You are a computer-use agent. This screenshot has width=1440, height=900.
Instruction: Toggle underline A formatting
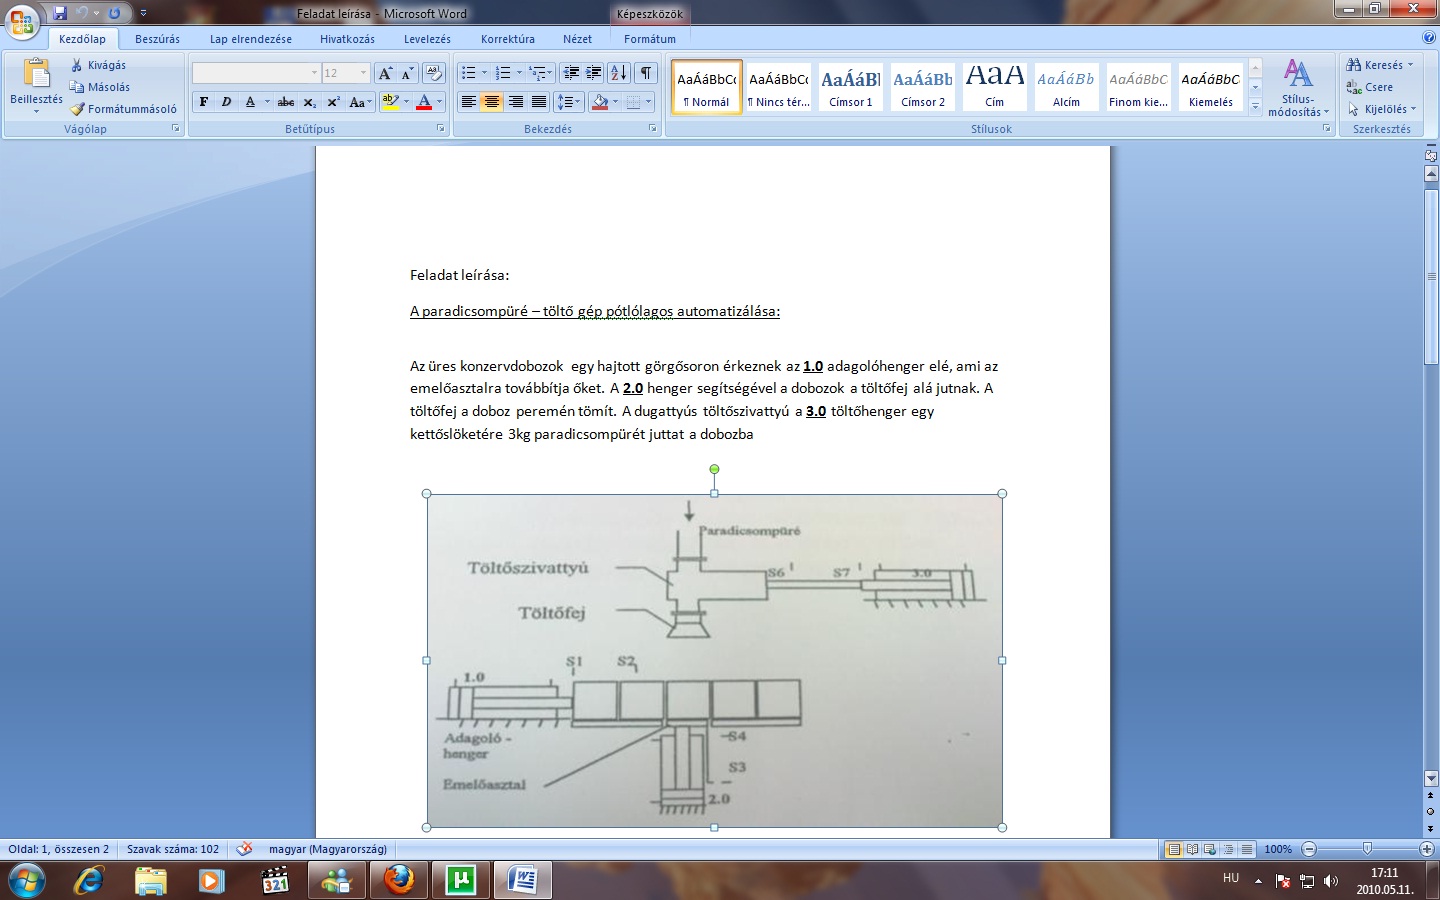[x=250, y=102]
